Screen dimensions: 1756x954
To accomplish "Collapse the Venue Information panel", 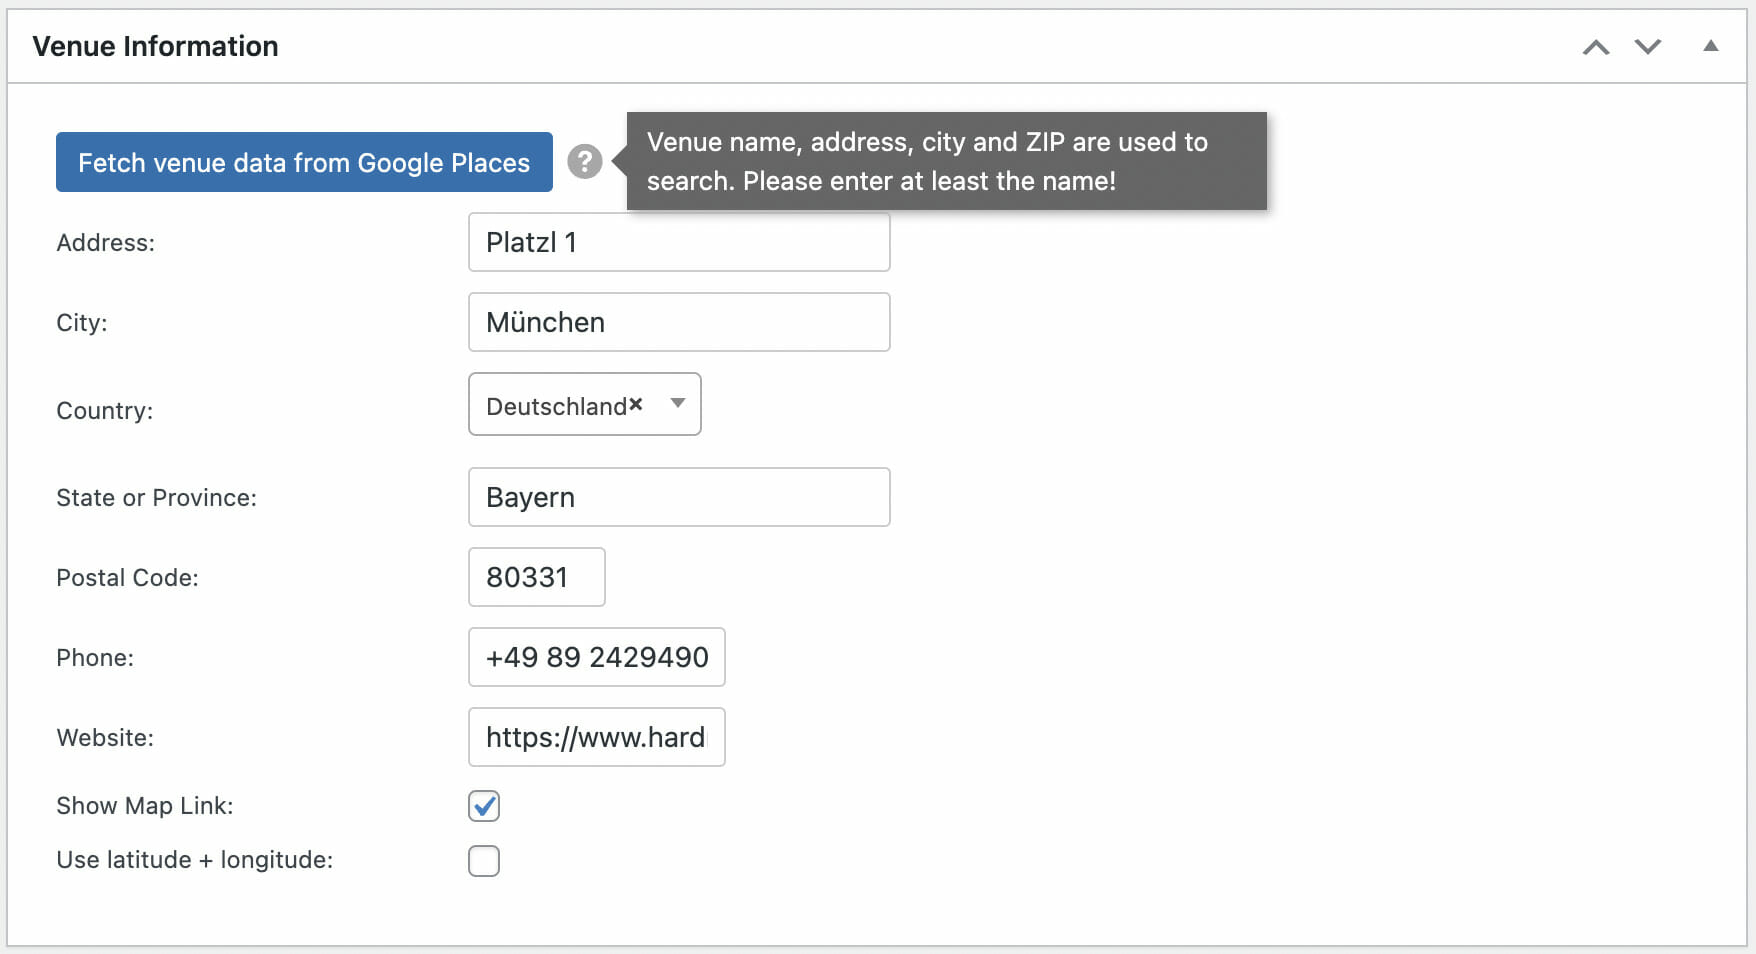I will pos(1710,45).
